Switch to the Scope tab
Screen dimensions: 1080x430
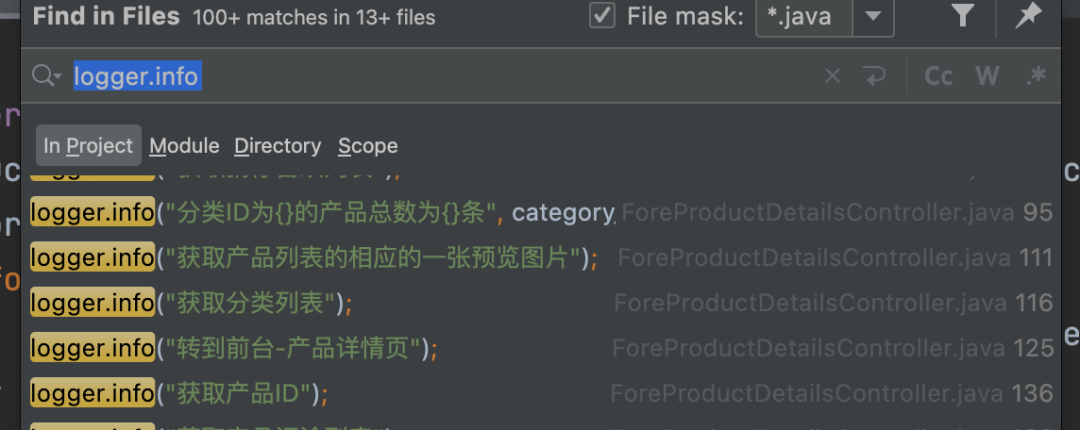367,146
